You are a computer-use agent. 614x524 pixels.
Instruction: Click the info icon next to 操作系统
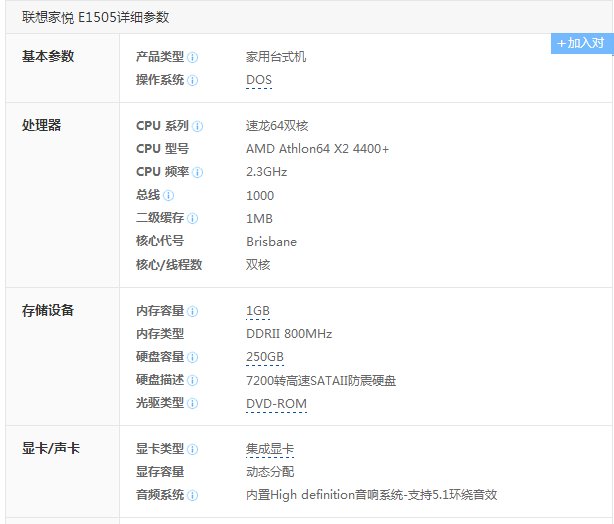coord(192,81)
